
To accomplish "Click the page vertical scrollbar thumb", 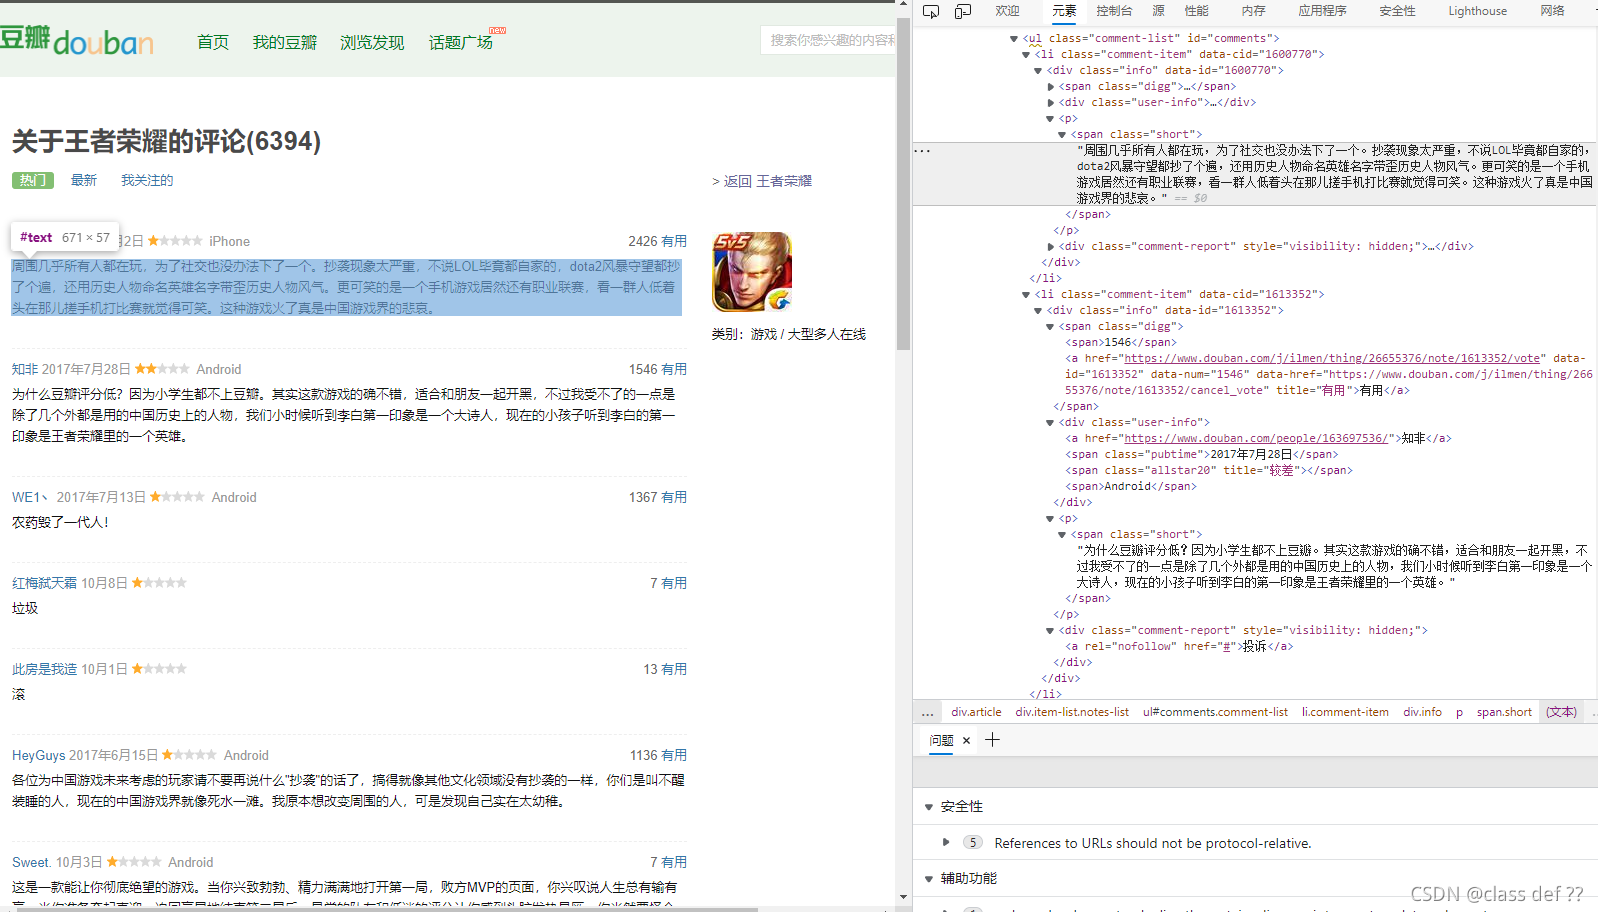I will (903, 182).
